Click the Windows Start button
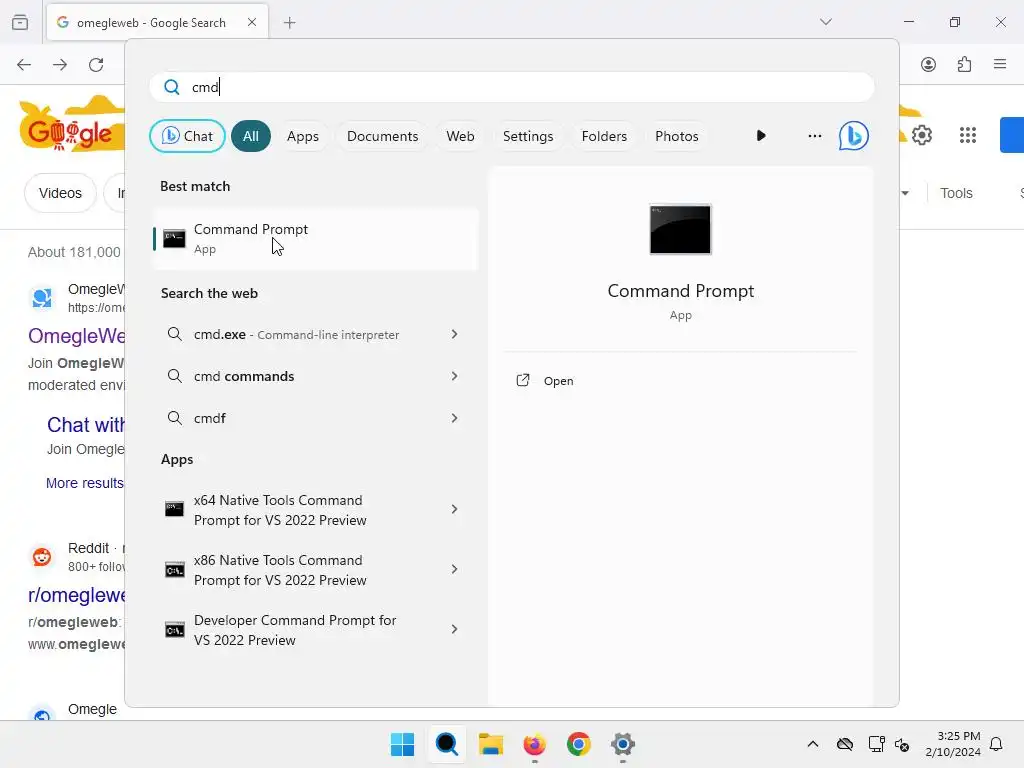 tap(402, 744)
